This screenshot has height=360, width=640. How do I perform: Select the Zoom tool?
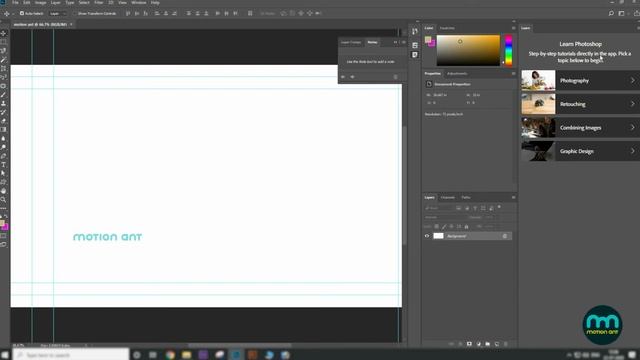point(4,200)
